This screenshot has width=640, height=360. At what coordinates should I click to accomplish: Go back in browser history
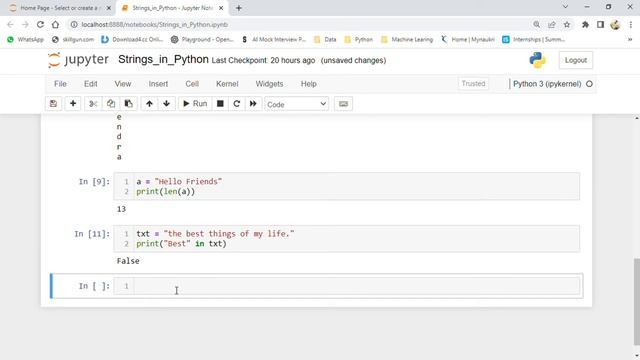10,24
